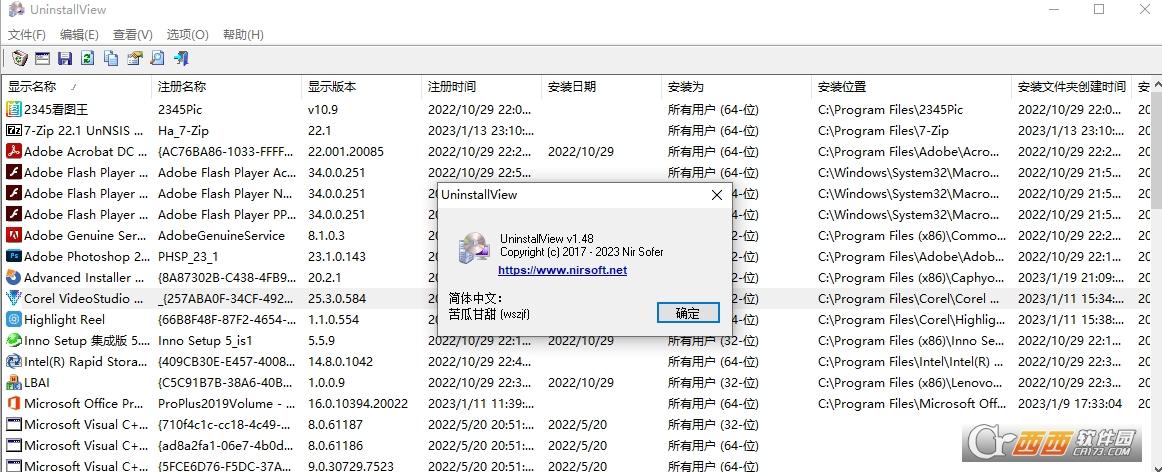Open the 查看(V) menu
This screenshot has height=472, width=1162.
tap(133, 35)
